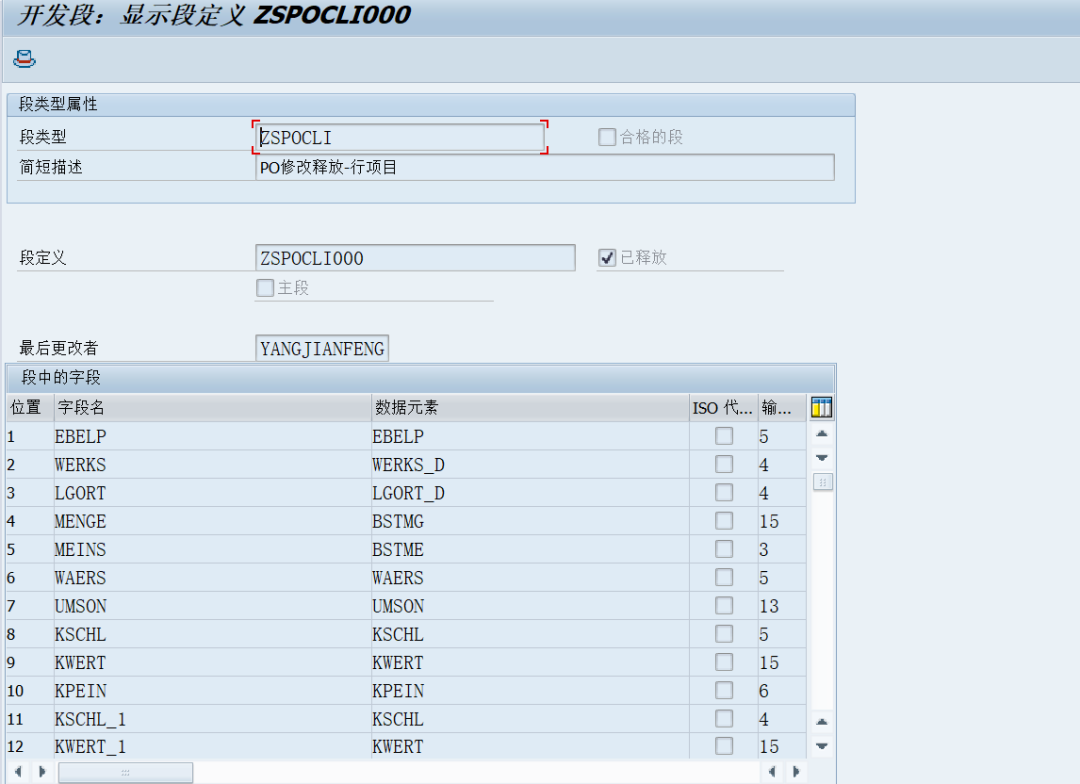Click the horizontal scrollbar thumb

[x=125, y=772]
